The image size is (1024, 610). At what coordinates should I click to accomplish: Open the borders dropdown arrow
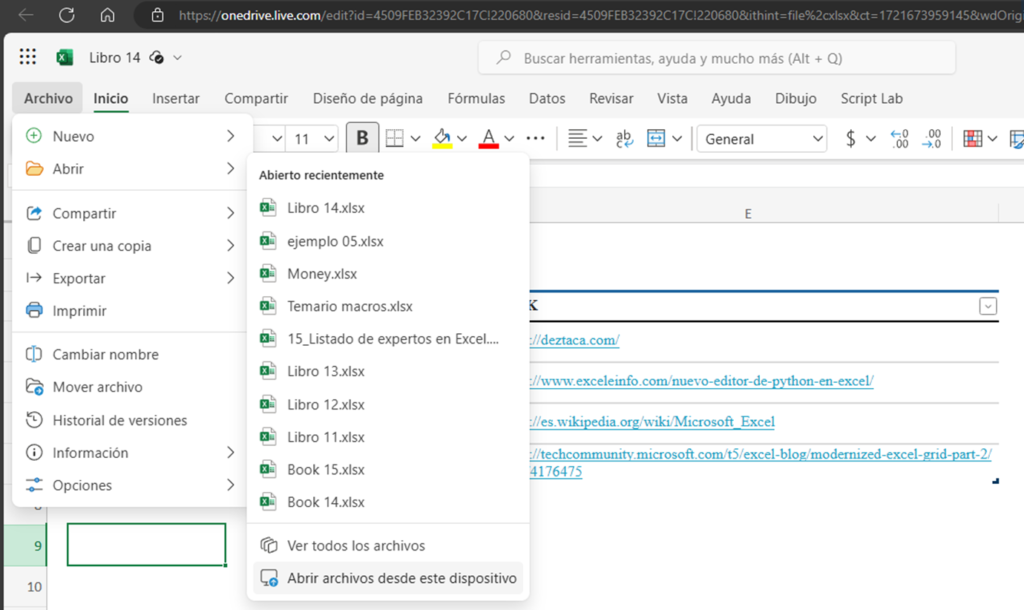[x=415, y=138]
